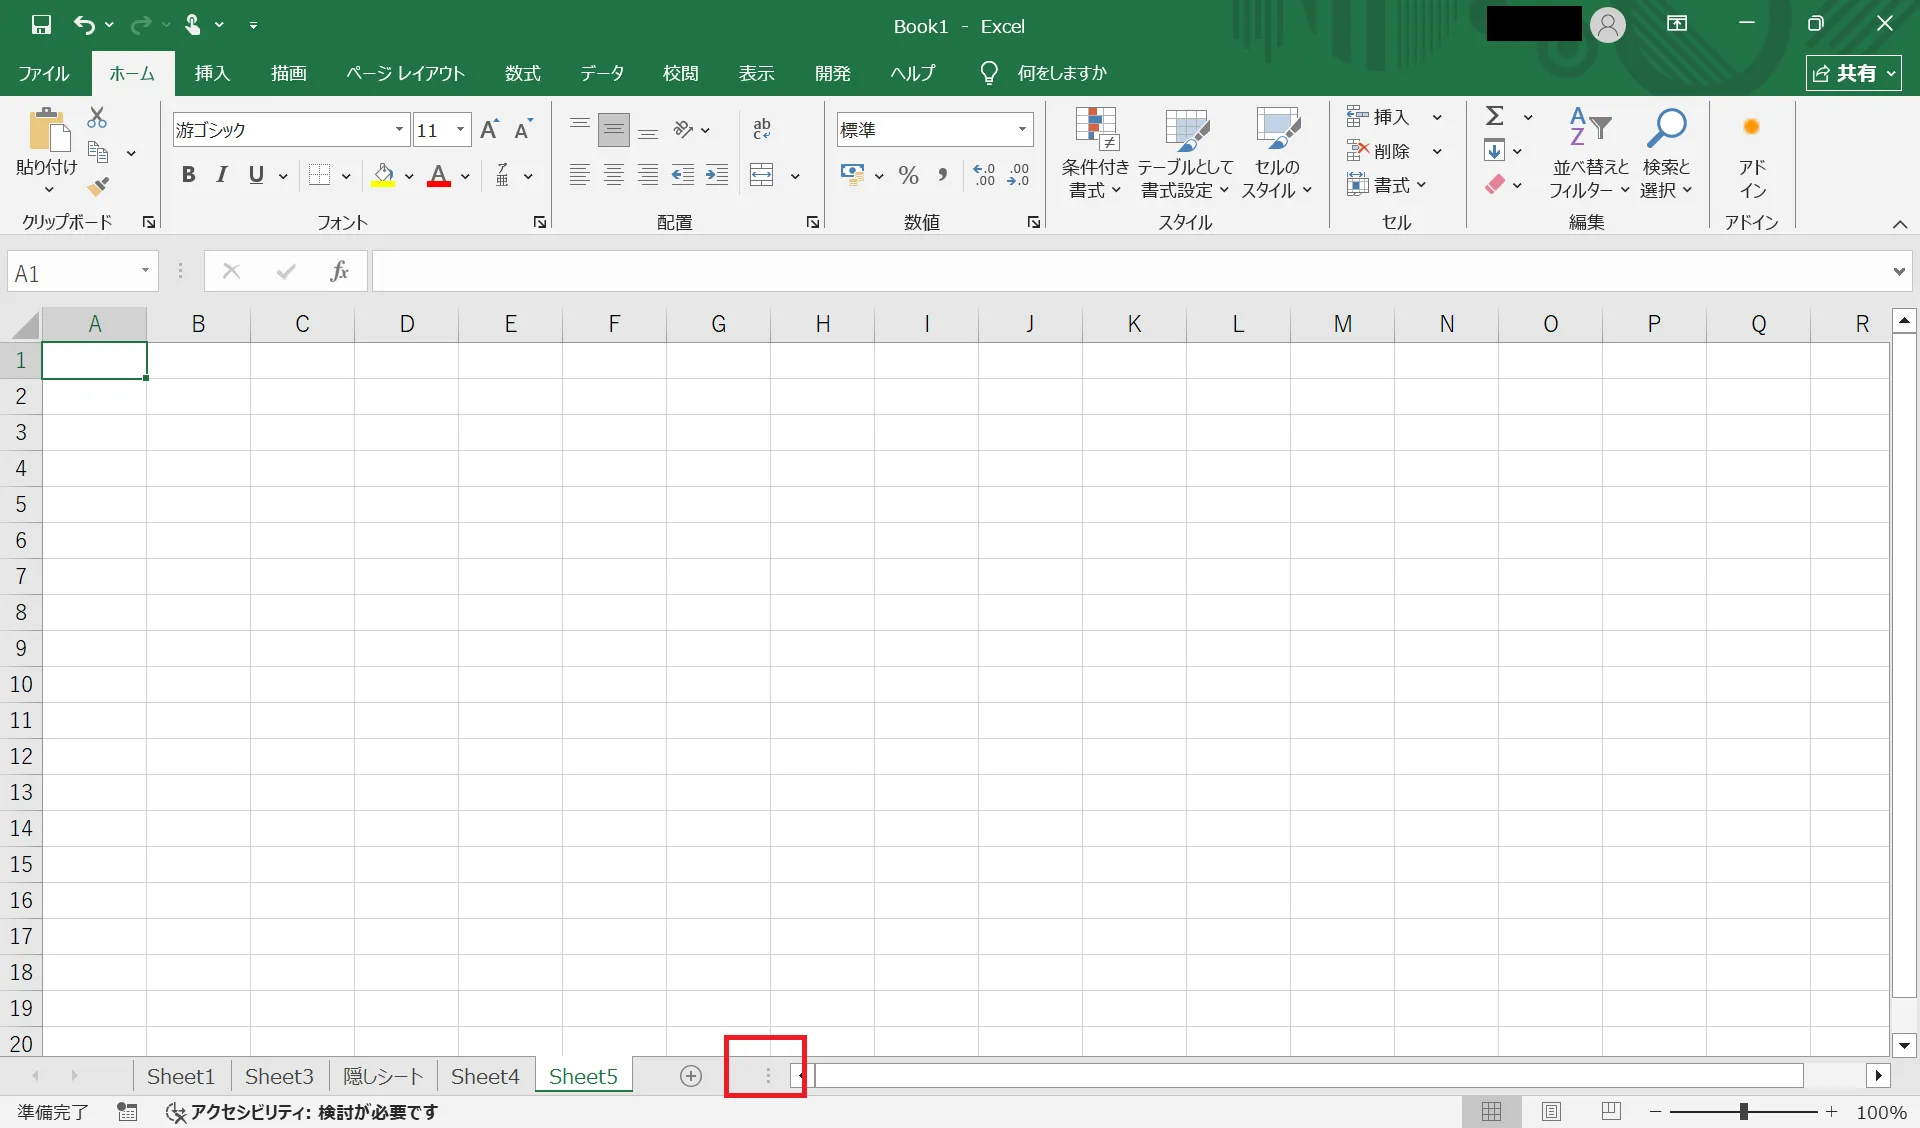Switch to the Sheet3 worksheet tab
Viewport: 1920px width, 1128px height.
pos(279,1076)
